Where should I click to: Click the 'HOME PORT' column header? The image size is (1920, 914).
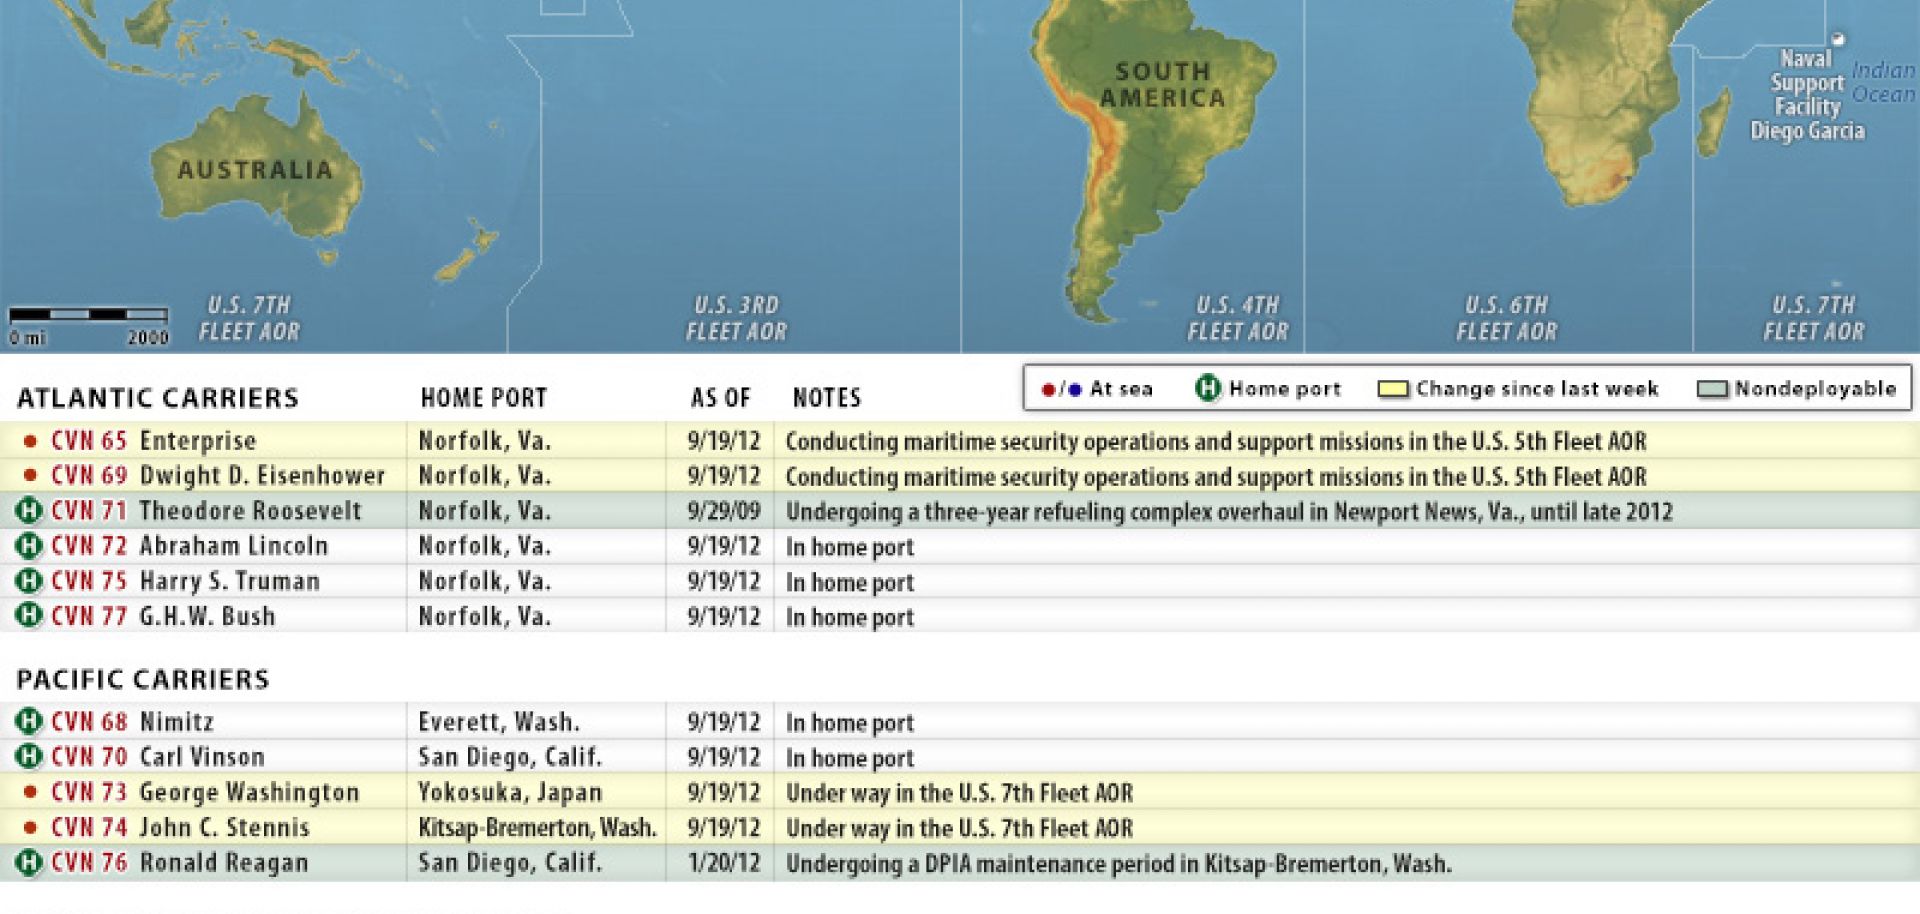tap(484, 397)
